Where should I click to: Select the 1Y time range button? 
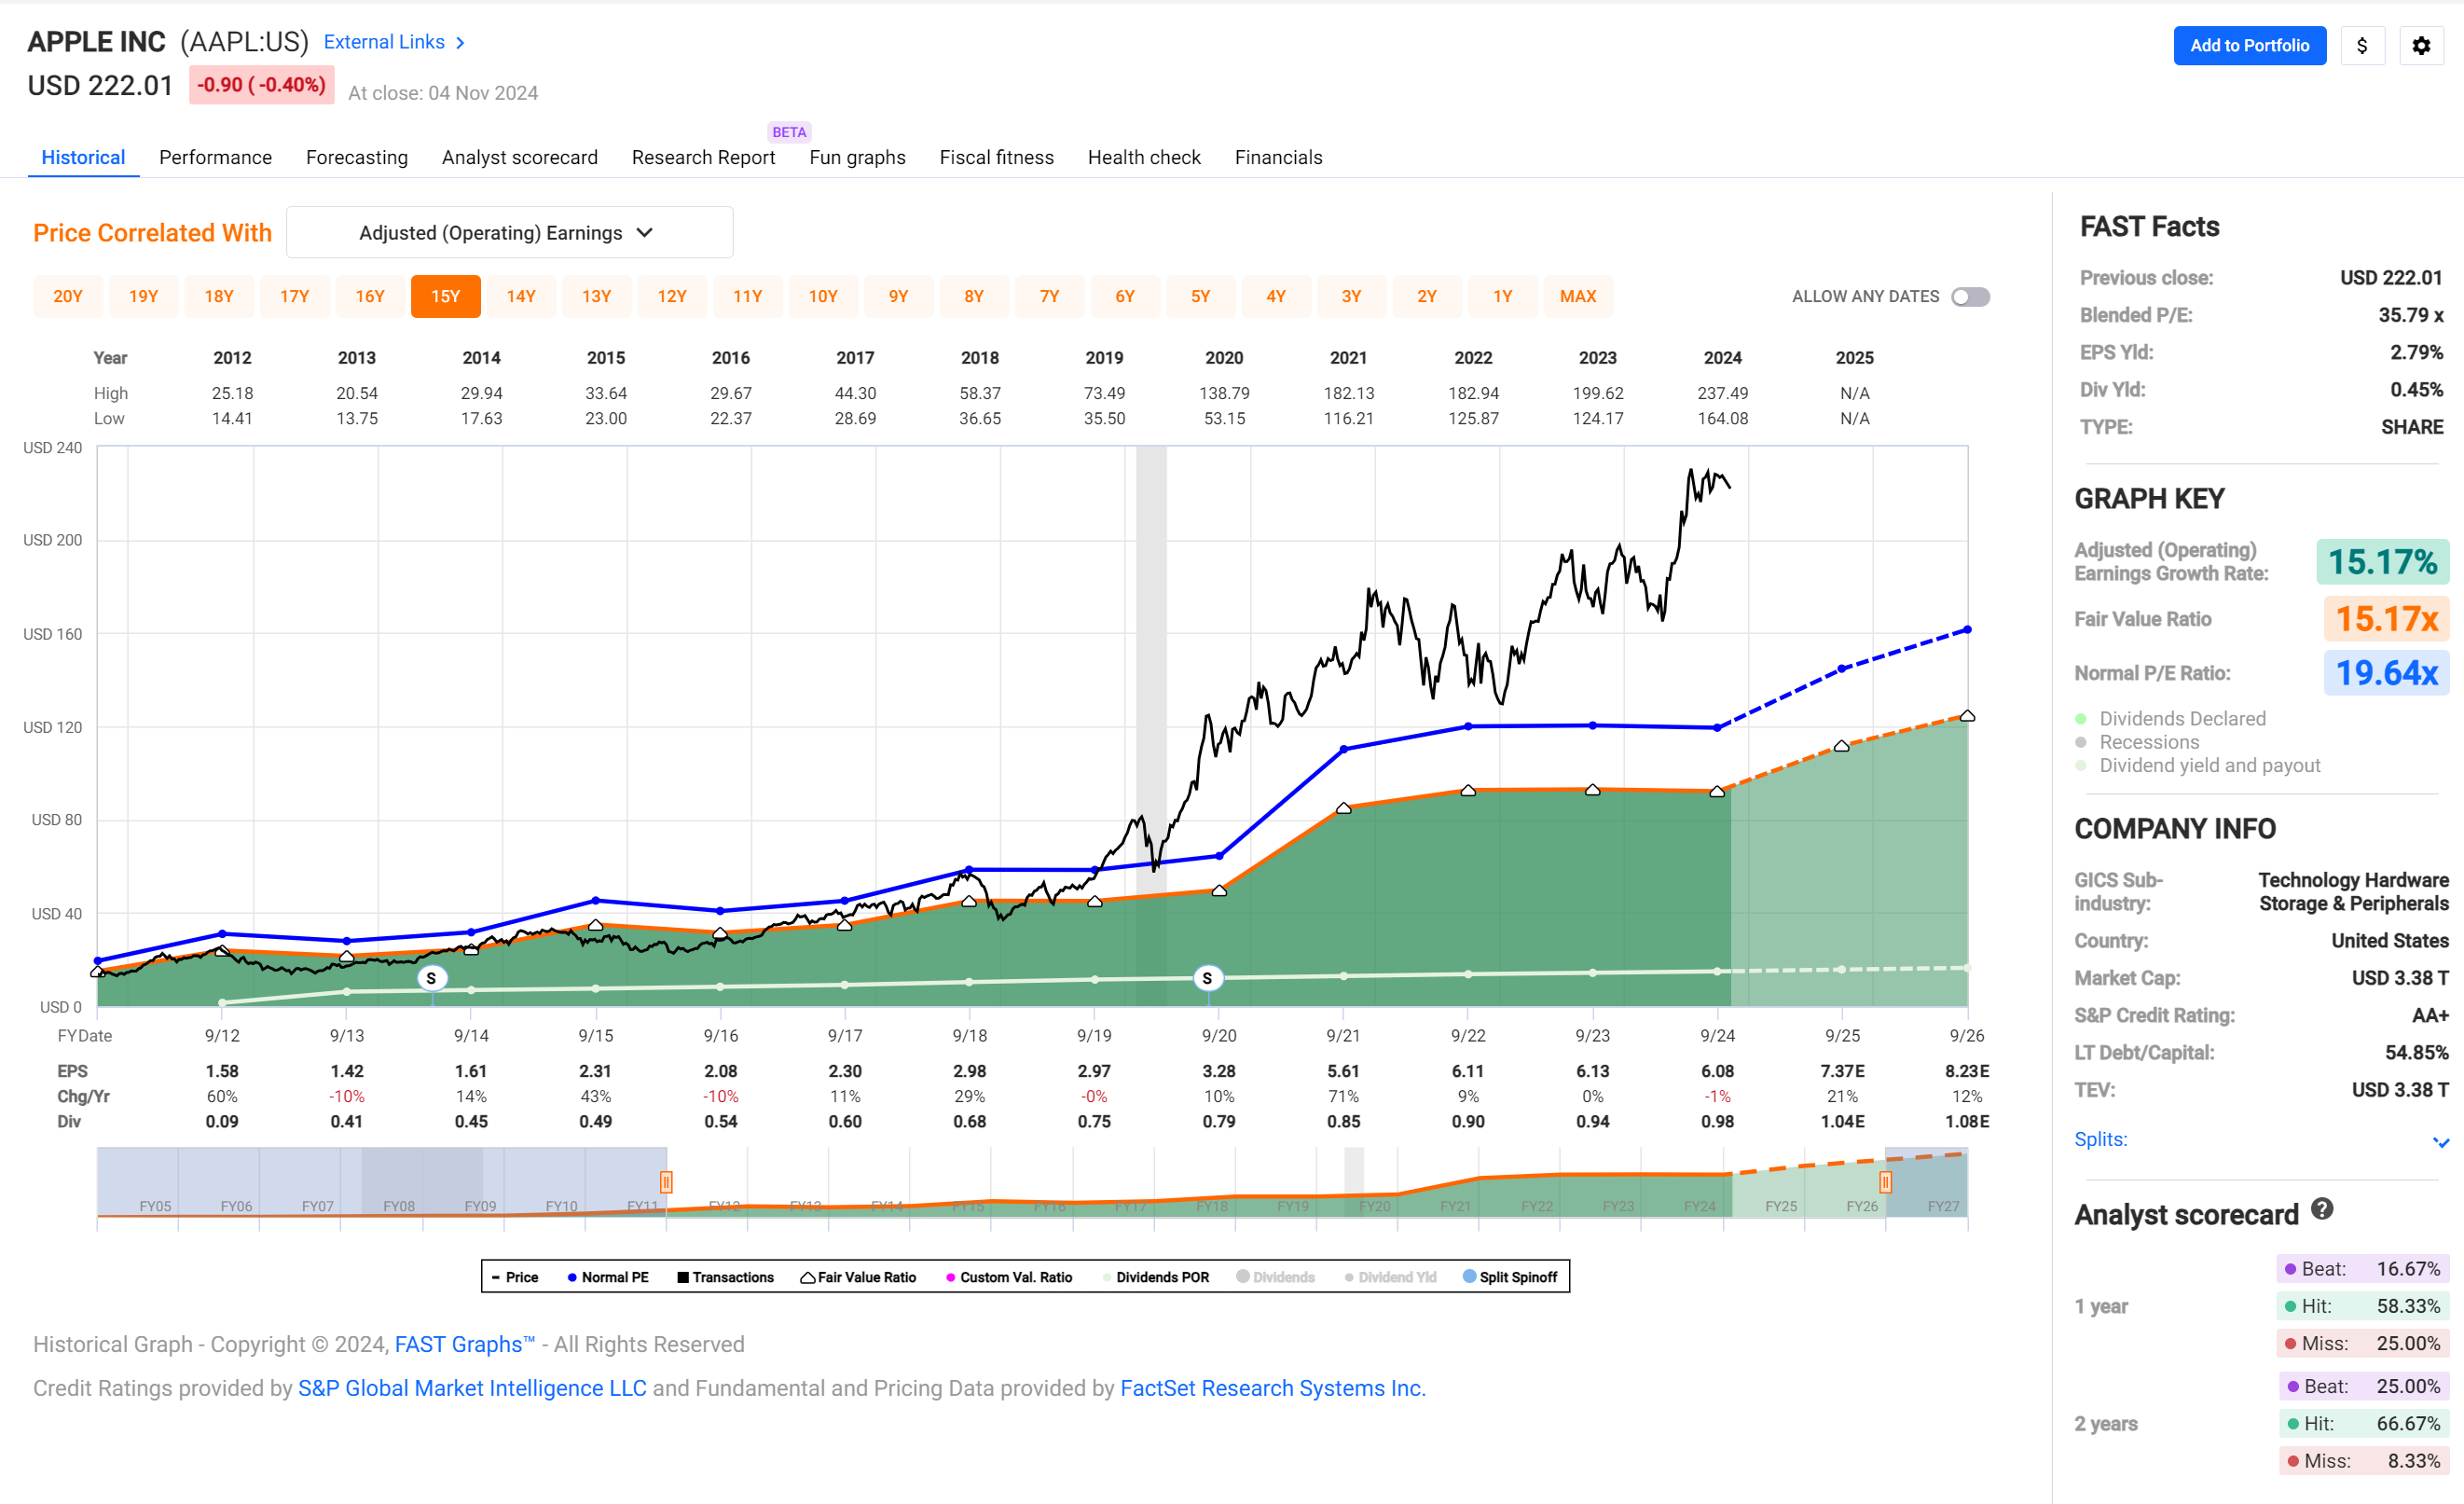pos(1502,296)
